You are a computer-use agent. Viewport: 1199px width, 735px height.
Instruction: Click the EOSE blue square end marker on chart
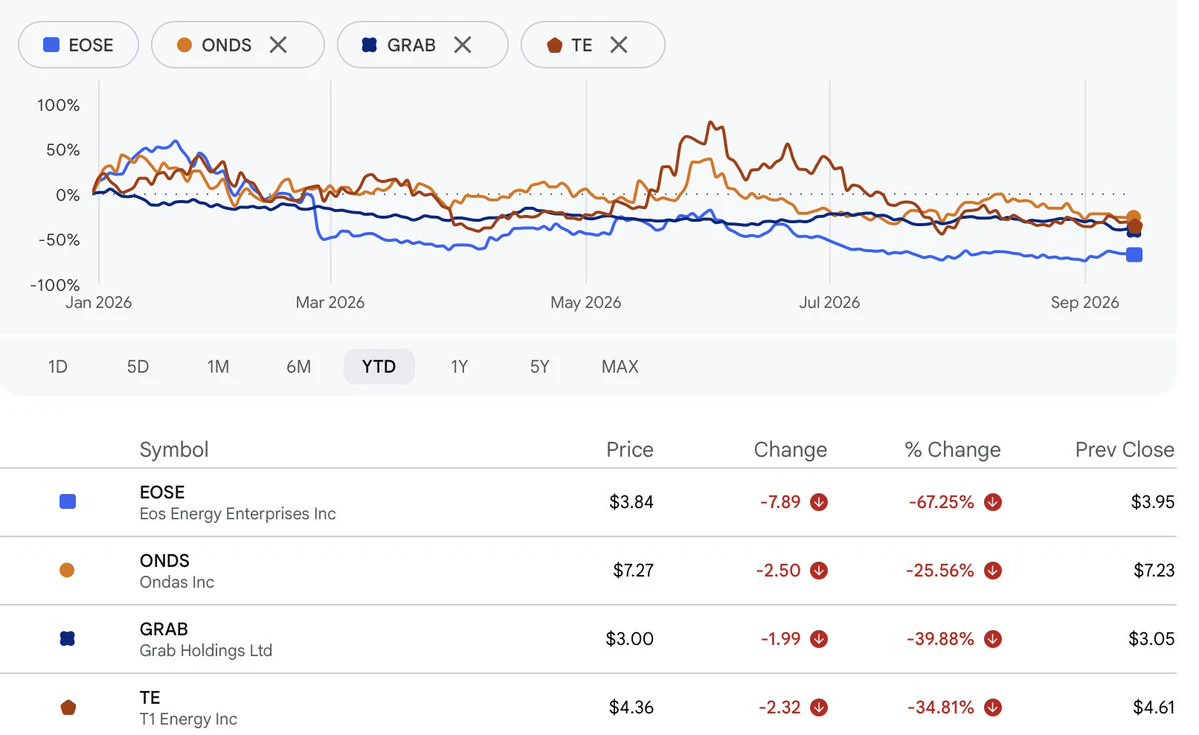pyautogui.click(x=1135, y=255)
